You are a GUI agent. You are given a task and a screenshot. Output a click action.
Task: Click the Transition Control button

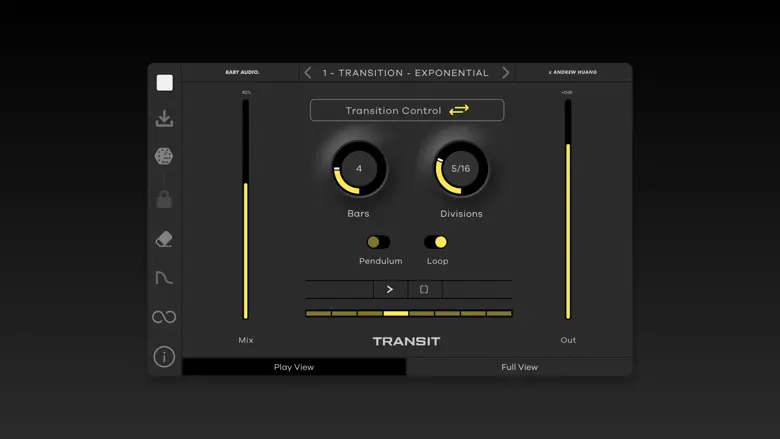coord(407,110)
